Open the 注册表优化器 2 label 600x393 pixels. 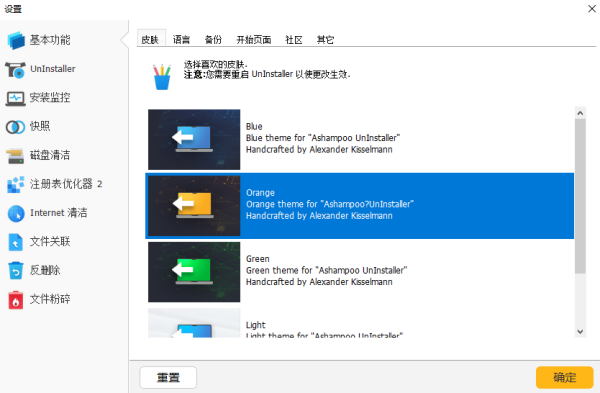click(x=66, y=184)
